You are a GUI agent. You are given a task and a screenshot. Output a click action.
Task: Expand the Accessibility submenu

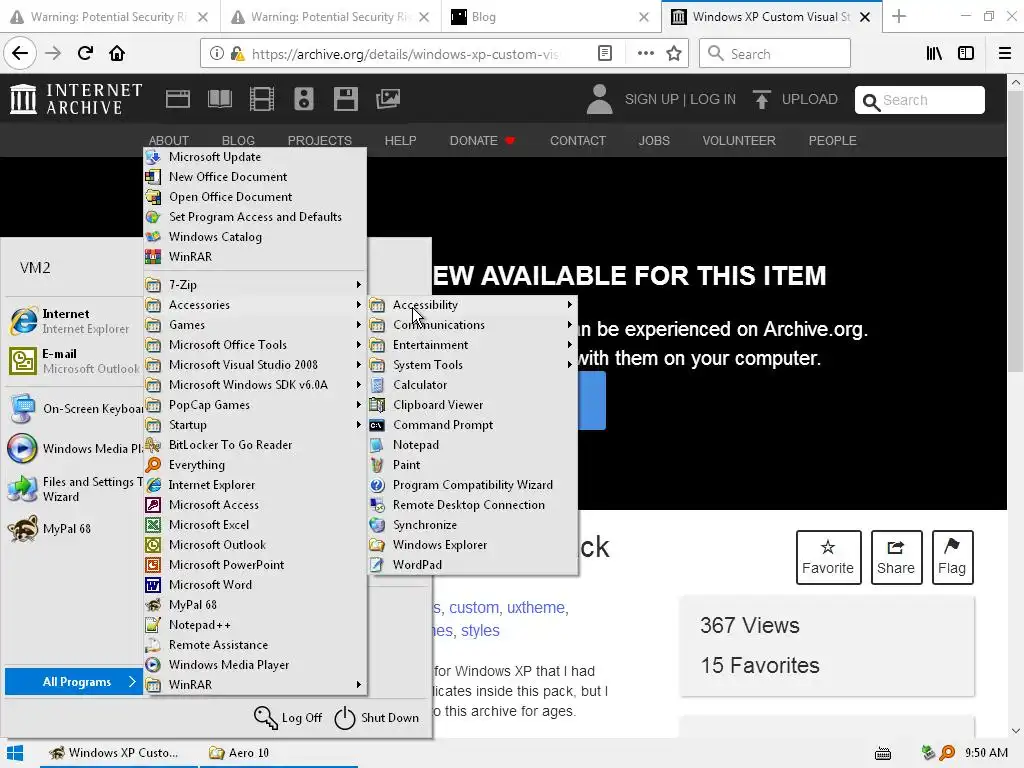(473, 305)
